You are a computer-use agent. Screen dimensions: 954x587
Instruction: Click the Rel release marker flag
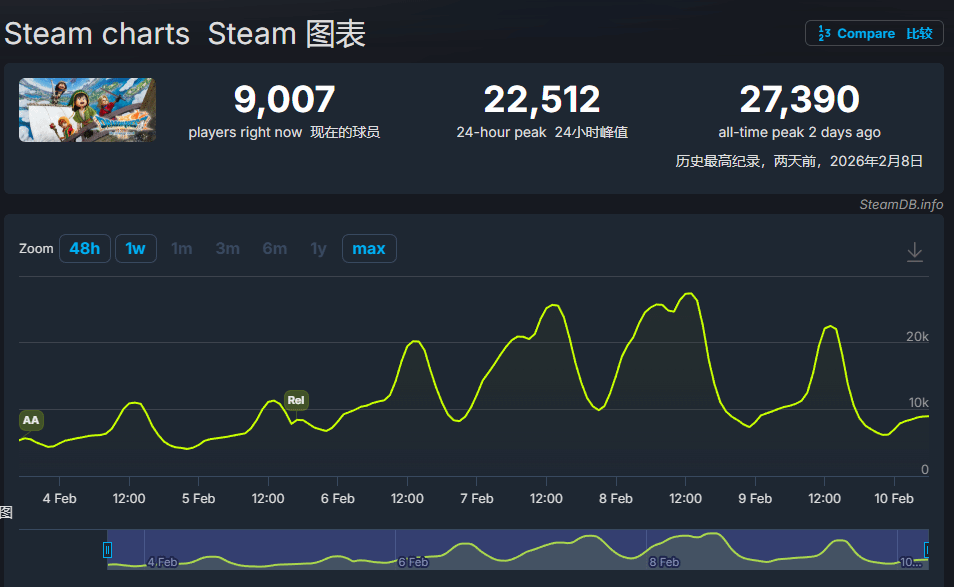pyautogui.click(x=296, y=400)
